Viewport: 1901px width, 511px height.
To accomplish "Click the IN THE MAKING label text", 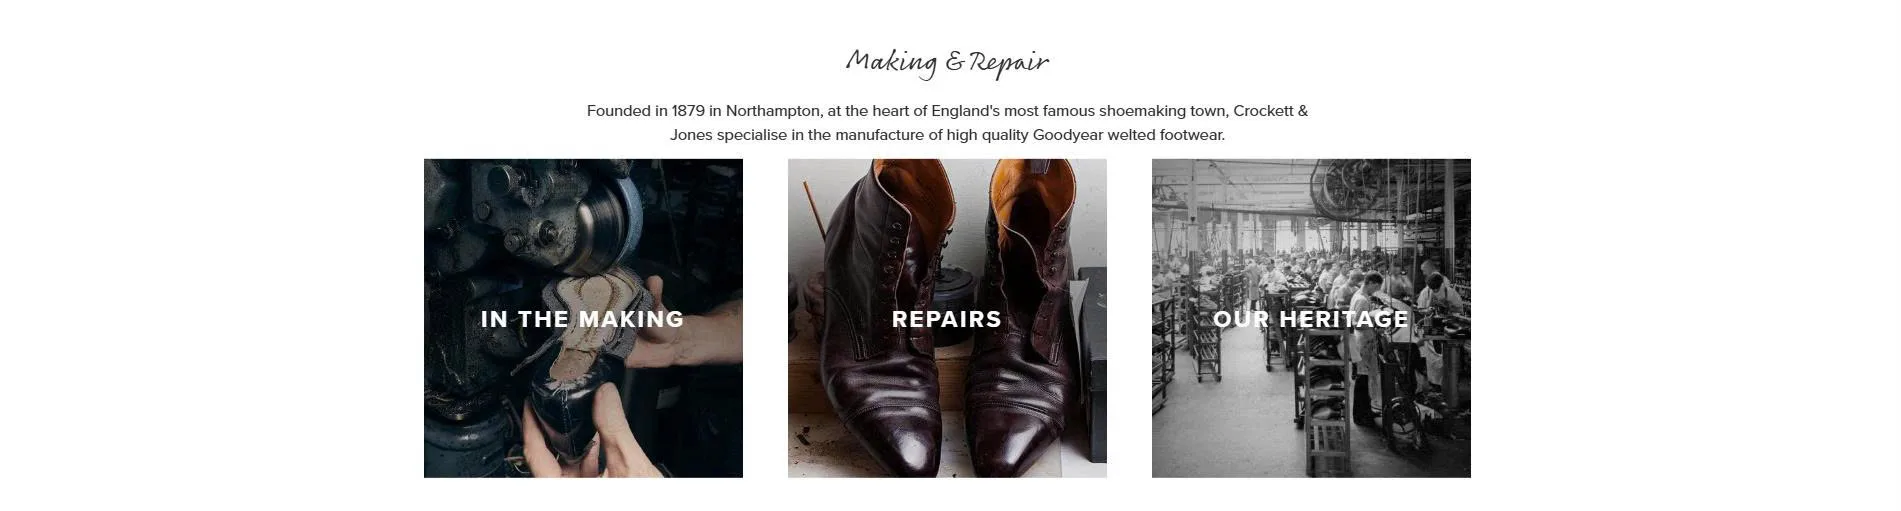I will coord(583,319).
